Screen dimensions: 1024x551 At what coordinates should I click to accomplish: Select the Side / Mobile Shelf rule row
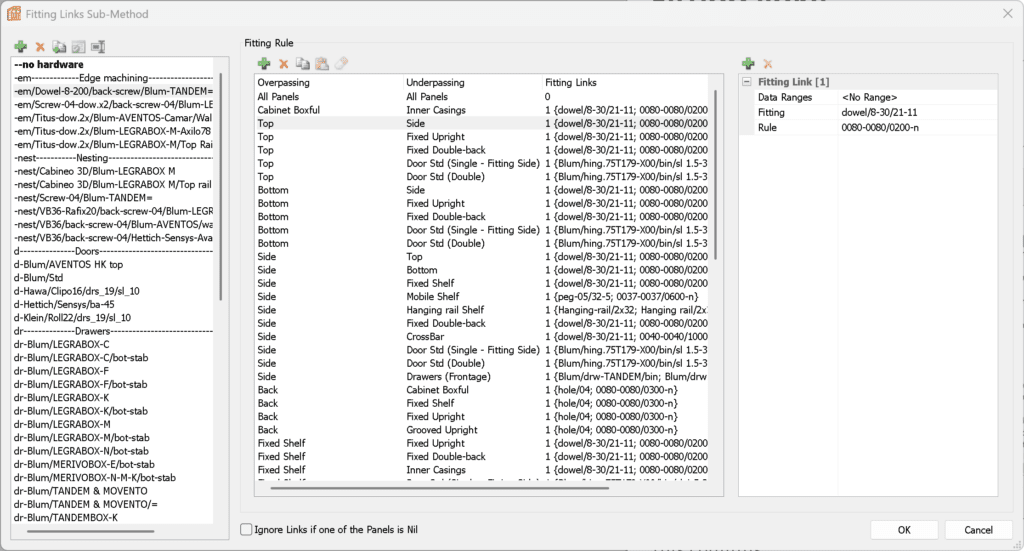click(481, 296)
